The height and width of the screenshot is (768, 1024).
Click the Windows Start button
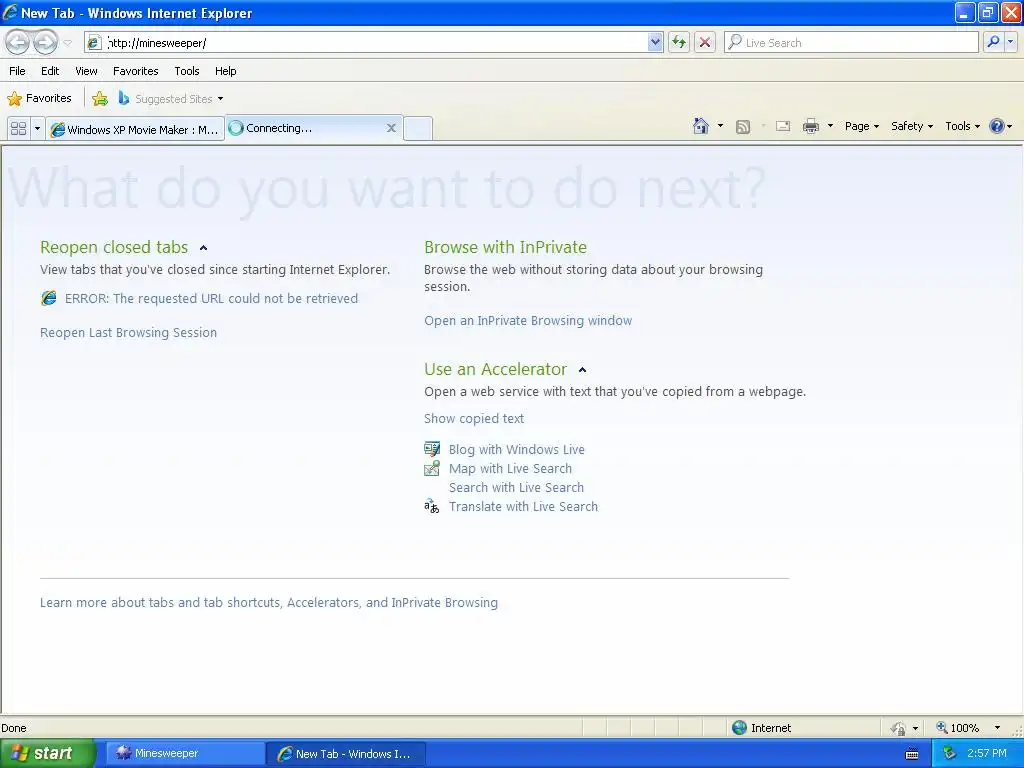point(48,753)
